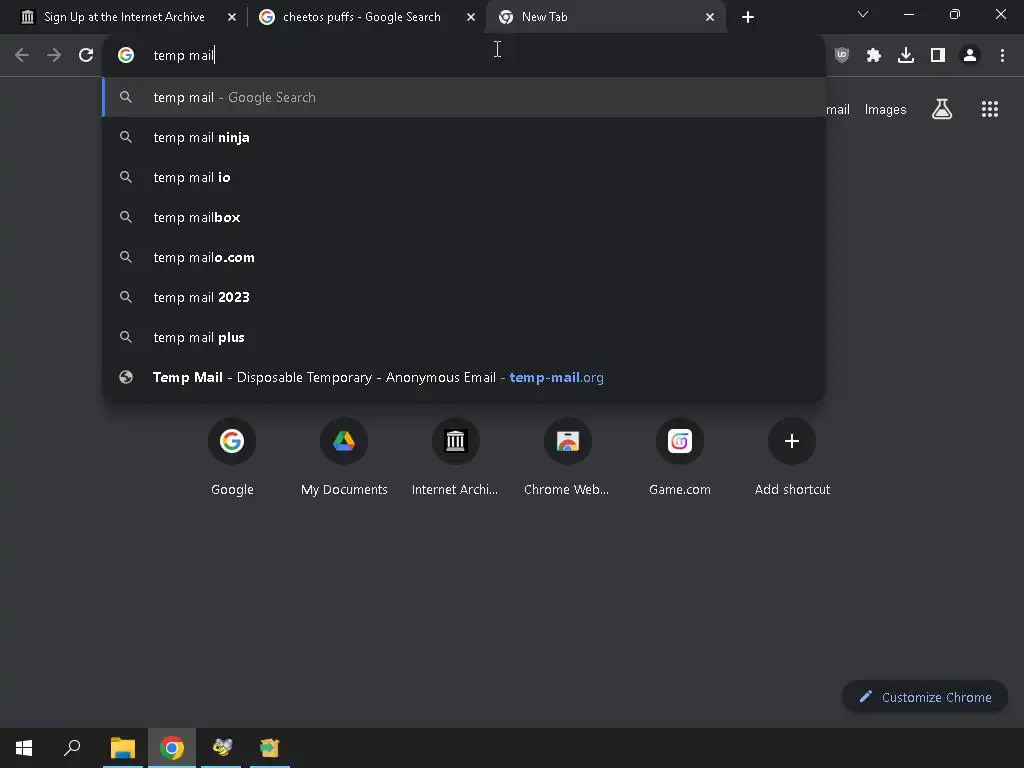Open the Google apps grid icon

coord(990,109)
